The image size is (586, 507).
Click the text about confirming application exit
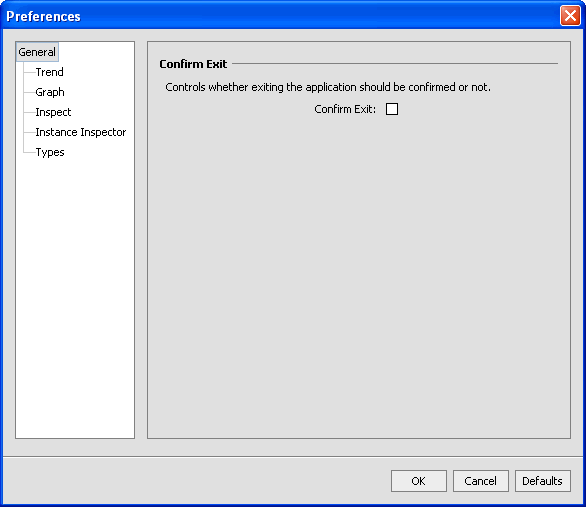pos(328,87)
